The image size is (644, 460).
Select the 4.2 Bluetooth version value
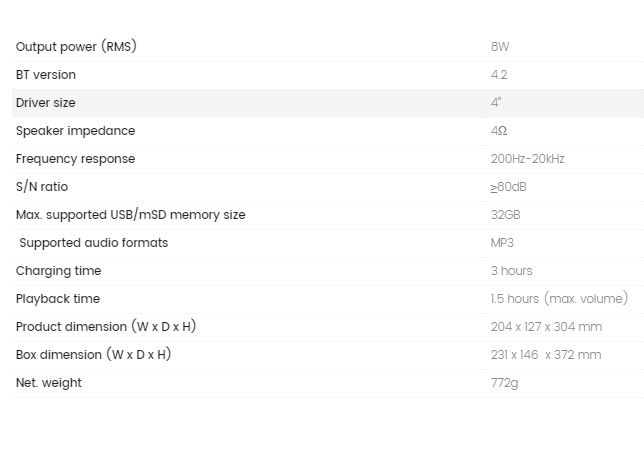coord(499,75)
